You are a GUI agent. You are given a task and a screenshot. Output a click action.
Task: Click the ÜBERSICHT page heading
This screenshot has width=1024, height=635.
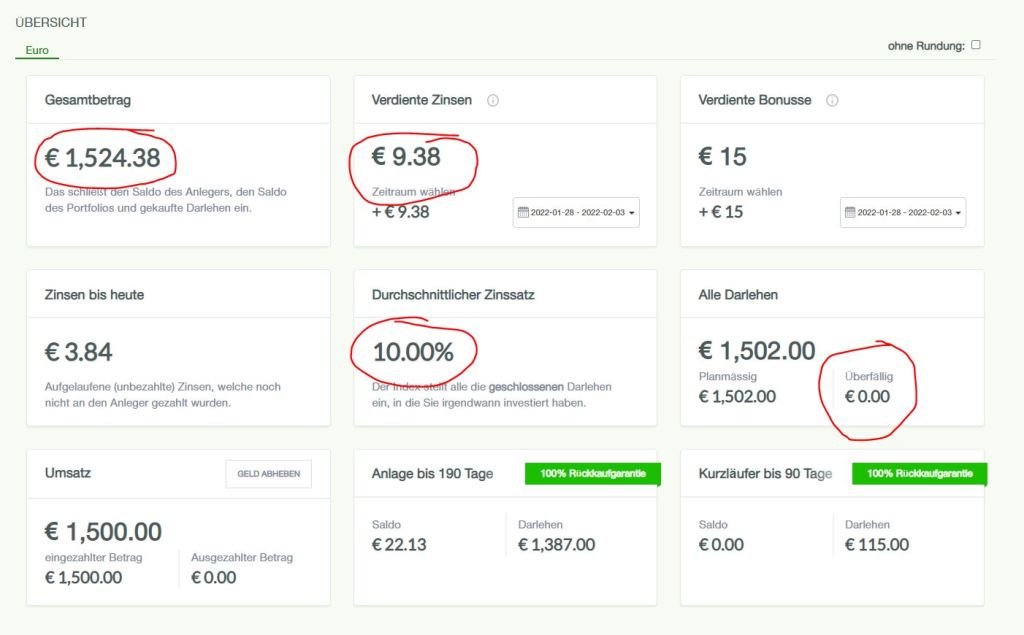click(x=50, y=22)
